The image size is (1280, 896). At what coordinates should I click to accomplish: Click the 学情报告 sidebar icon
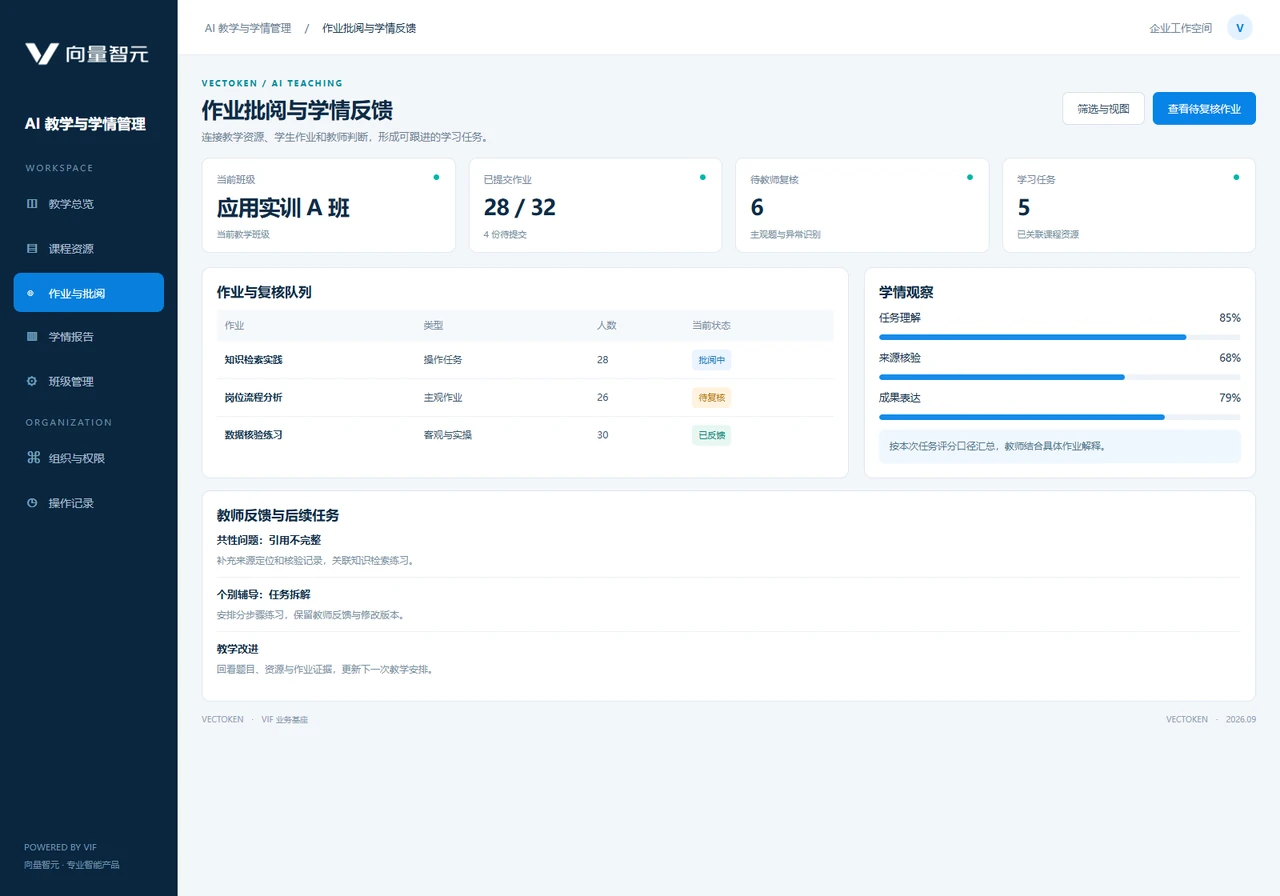(x=31, y=337)
